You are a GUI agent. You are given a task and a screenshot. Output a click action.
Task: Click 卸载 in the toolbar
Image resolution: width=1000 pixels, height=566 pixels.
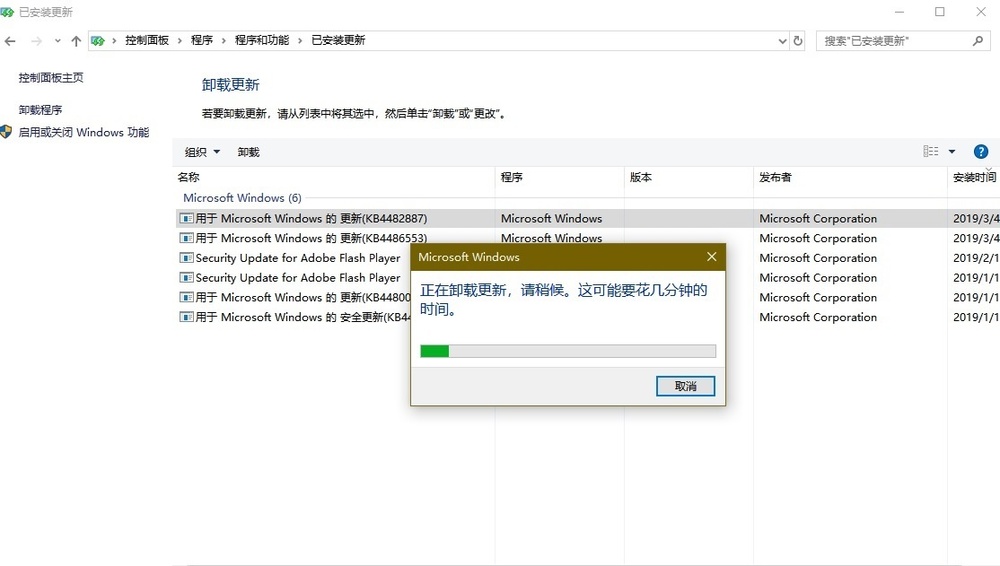248,152
